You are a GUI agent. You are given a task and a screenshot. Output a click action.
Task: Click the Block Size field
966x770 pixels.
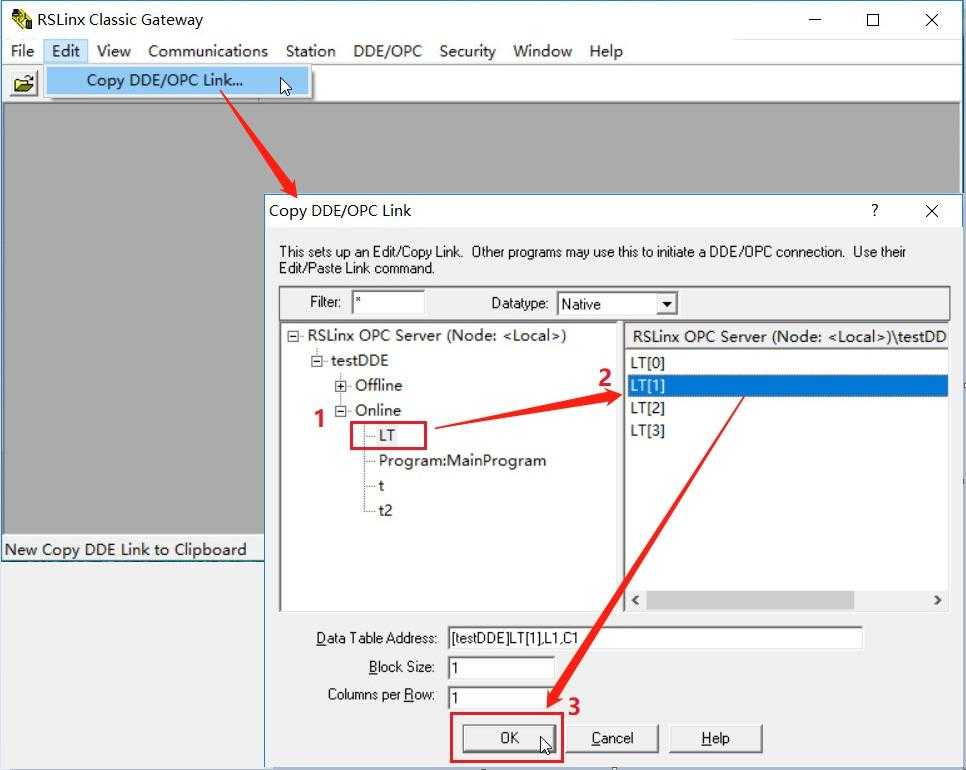501,668
